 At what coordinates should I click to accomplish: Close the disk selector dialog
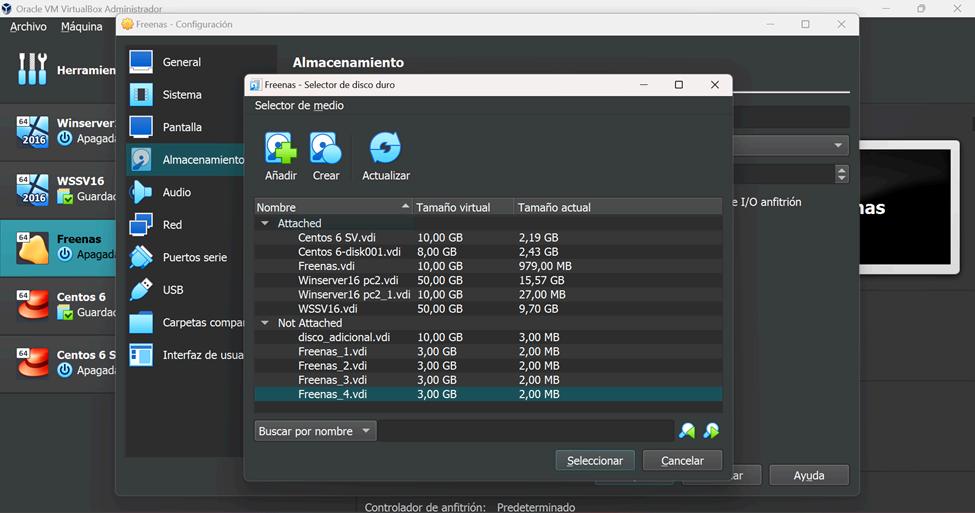pyautogui.click(x=714, y=85)
